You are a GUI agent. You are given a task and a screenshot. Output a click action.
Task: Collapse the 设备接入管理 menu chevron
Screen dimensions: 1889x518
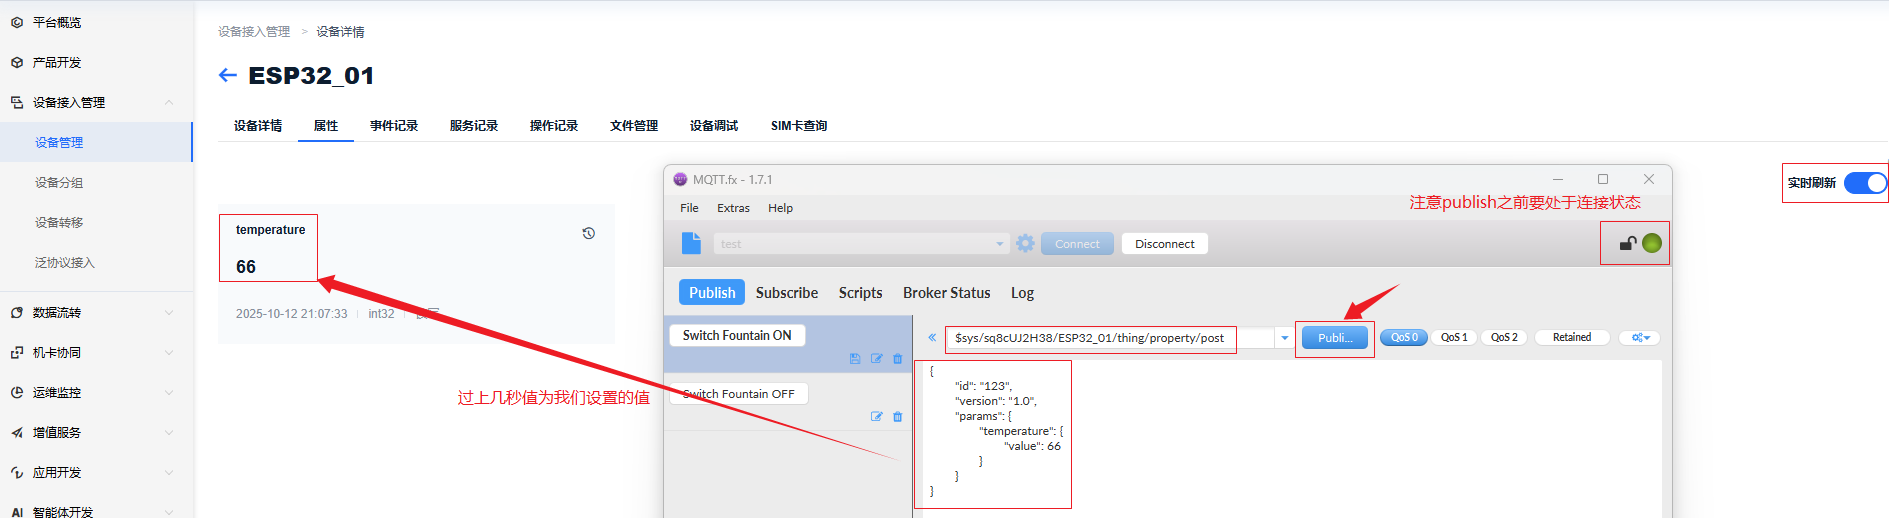pos(169,102)
